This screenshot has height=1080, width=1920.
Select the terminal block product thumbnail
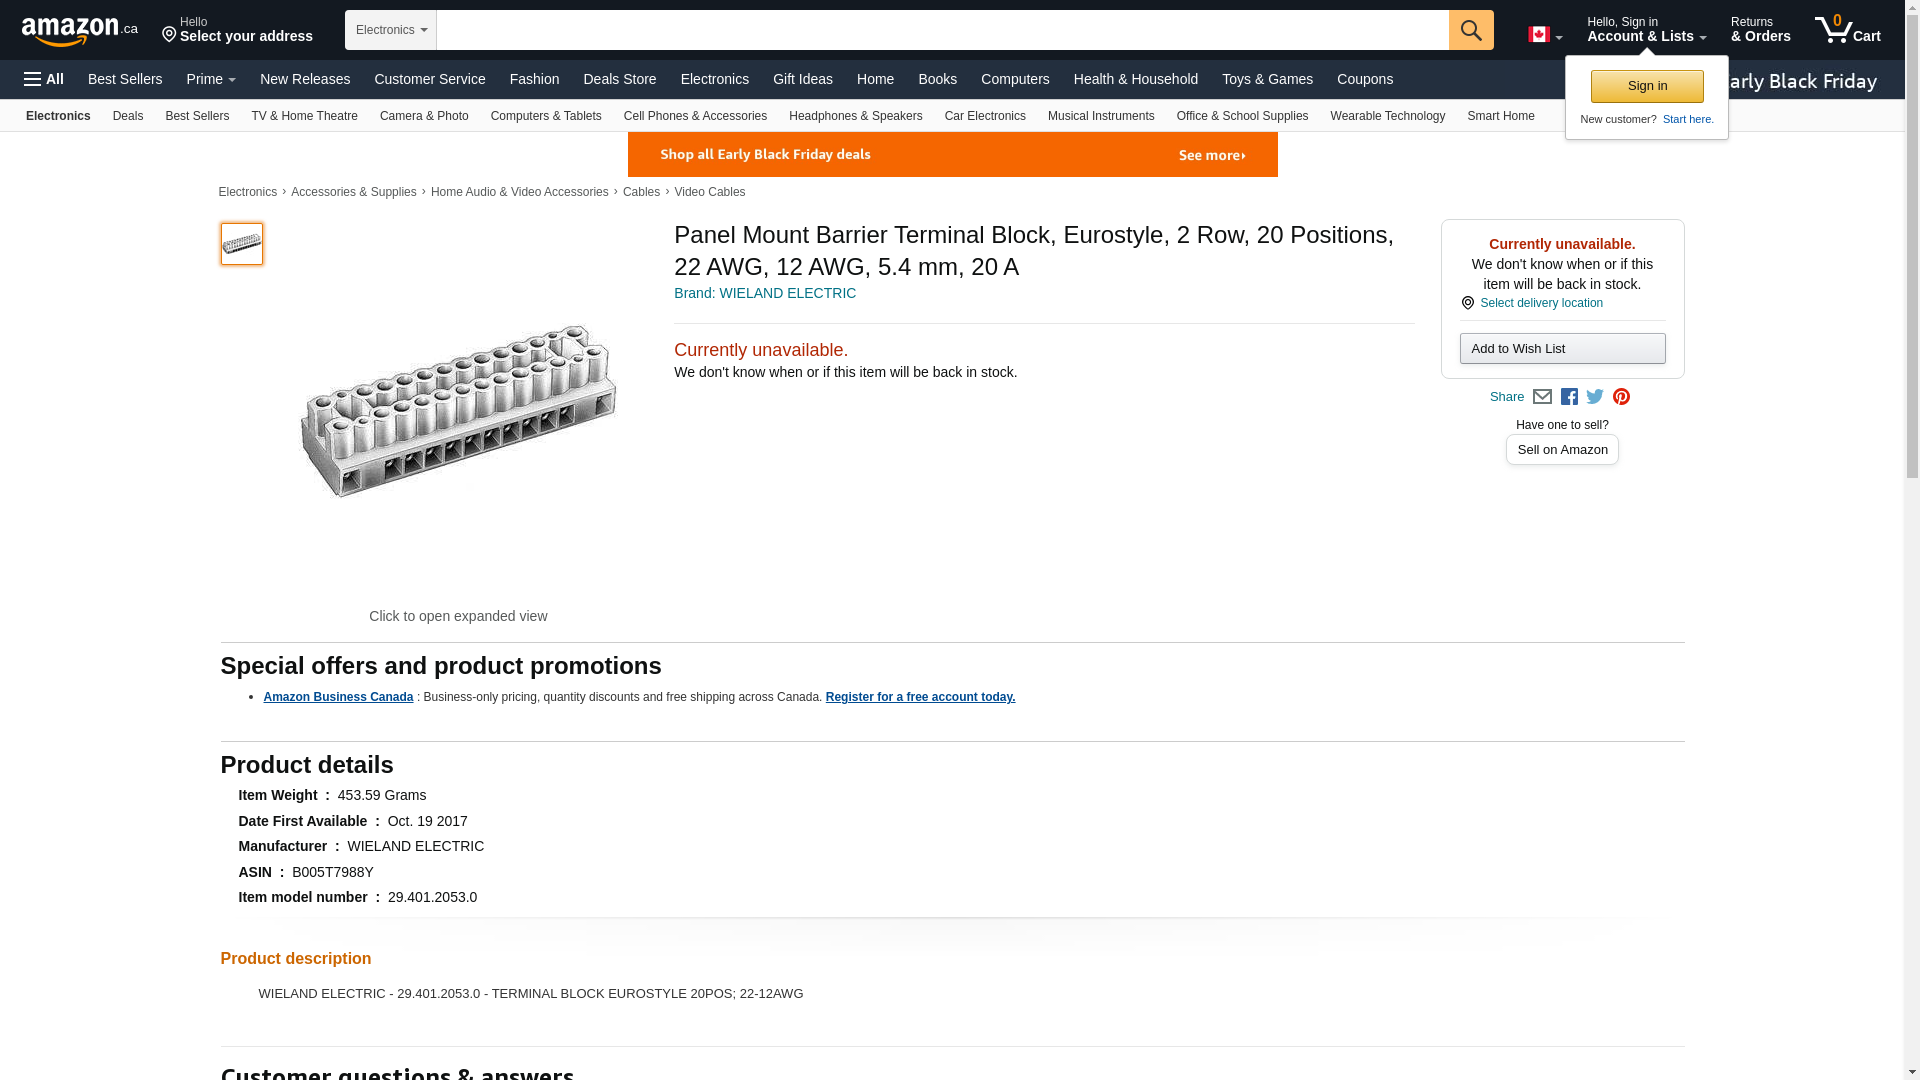[x=241, y=244]
